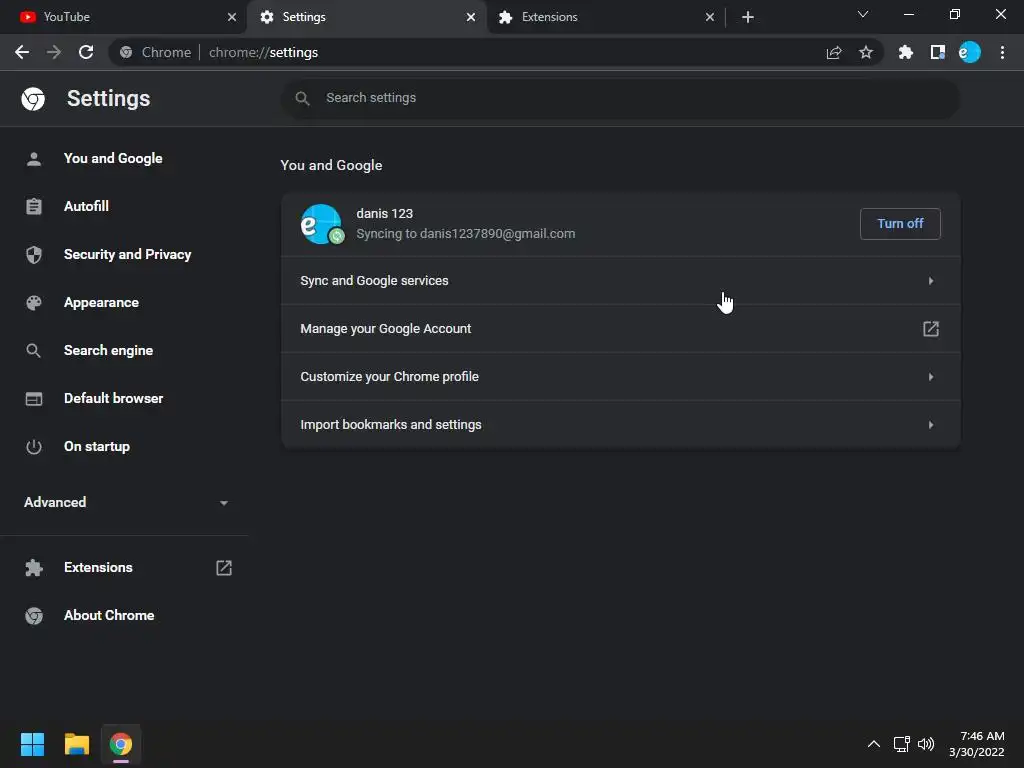Open Security and Privacy settings

pos(127,255)
